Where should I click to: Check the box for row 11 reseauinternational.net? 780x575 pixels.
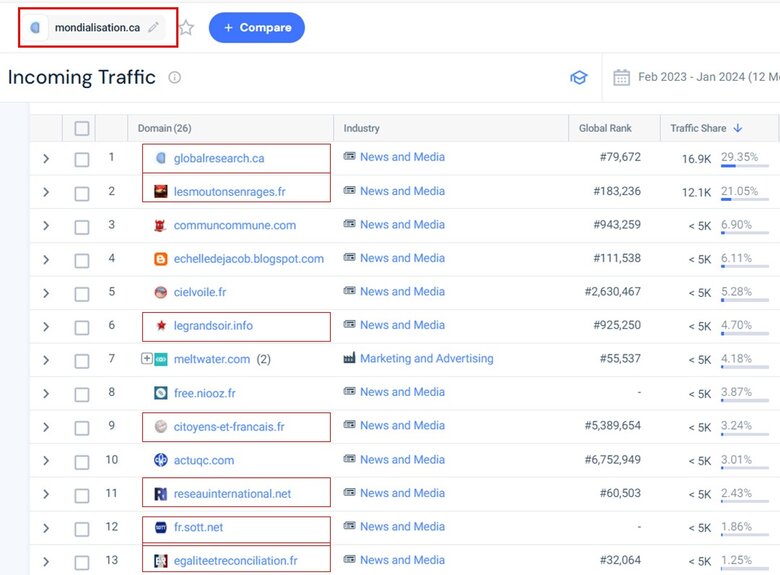[82, 495]
